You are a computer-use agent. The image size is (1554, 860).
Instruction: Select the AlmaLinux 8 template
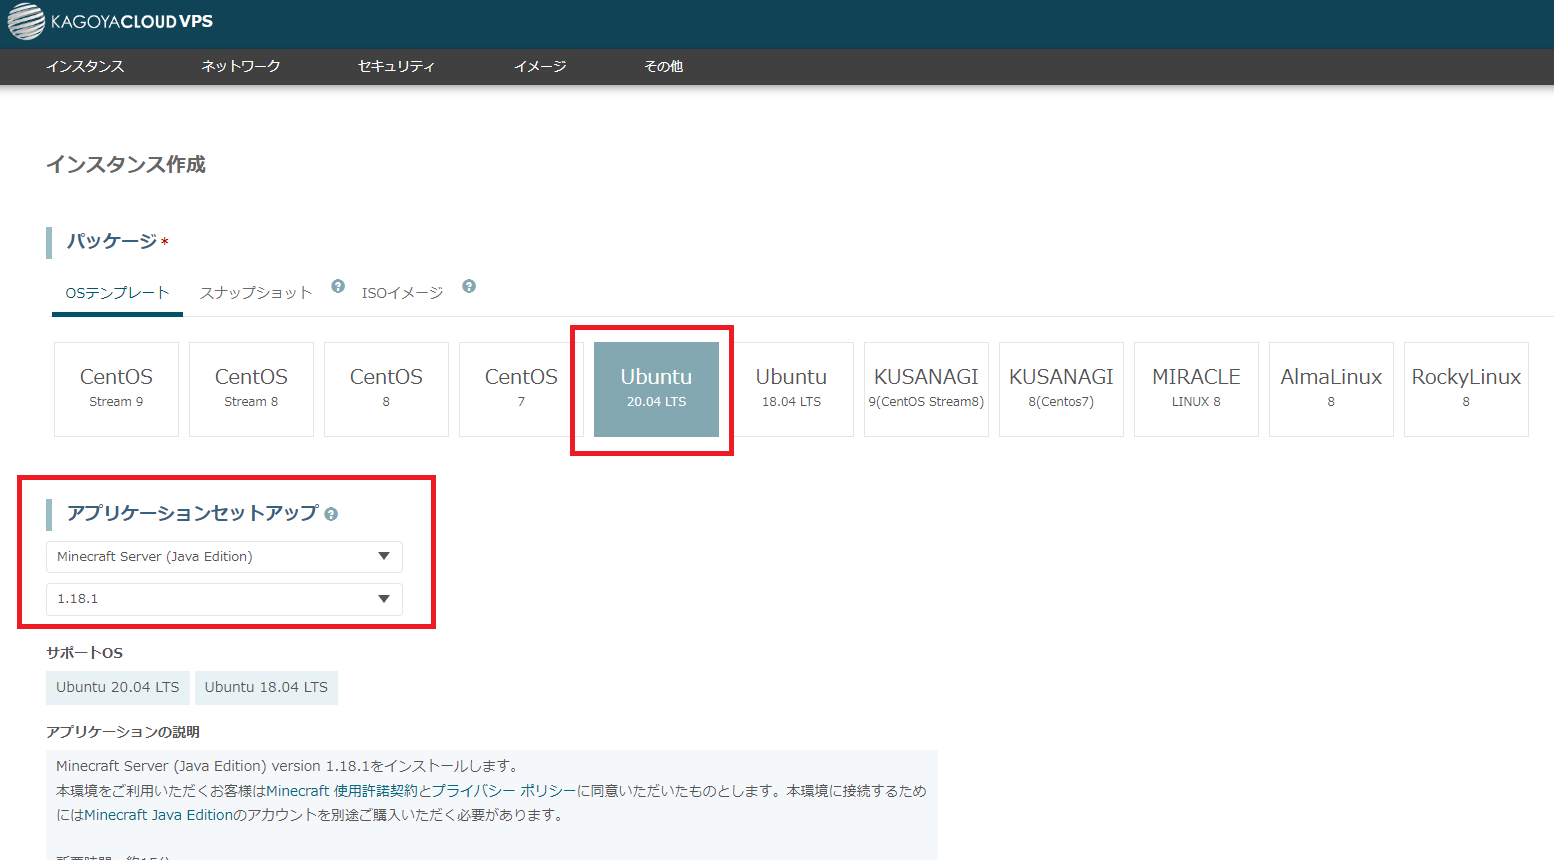(1331, 389)
